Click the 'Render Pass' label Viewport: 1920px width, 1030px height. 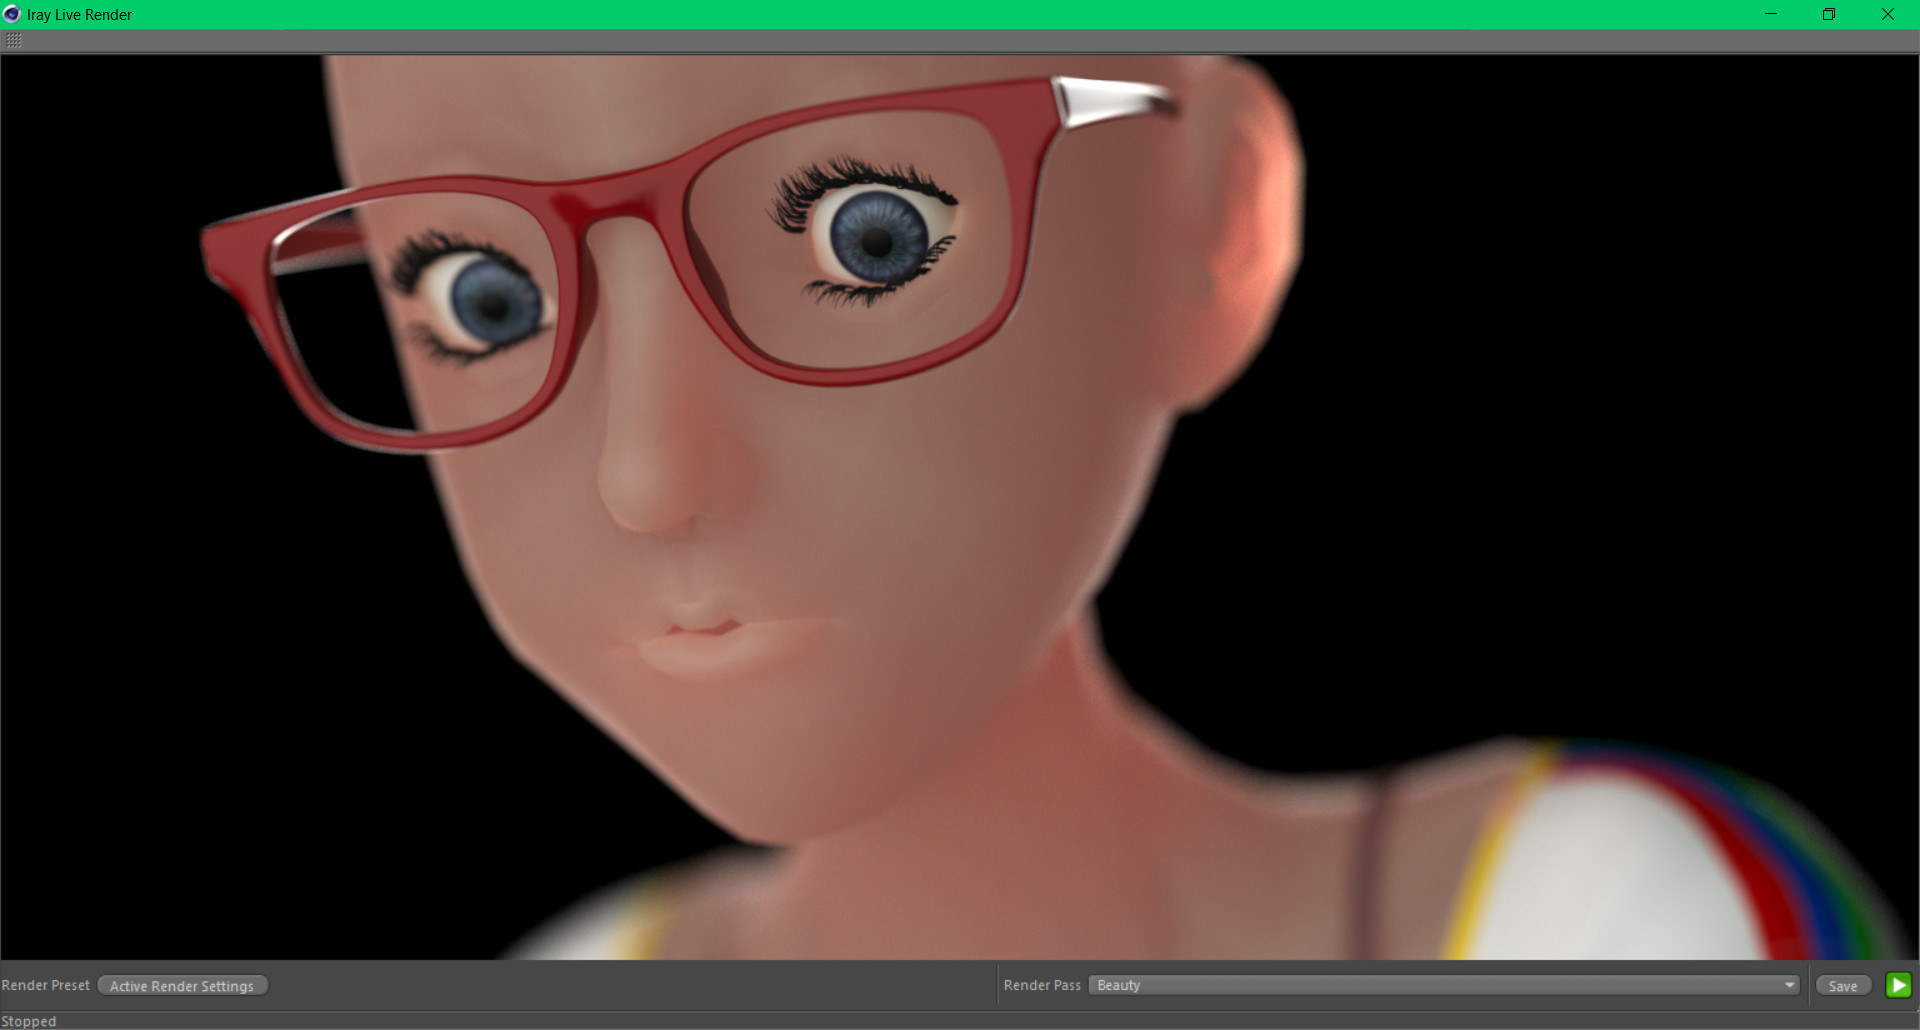(1042, 985)
